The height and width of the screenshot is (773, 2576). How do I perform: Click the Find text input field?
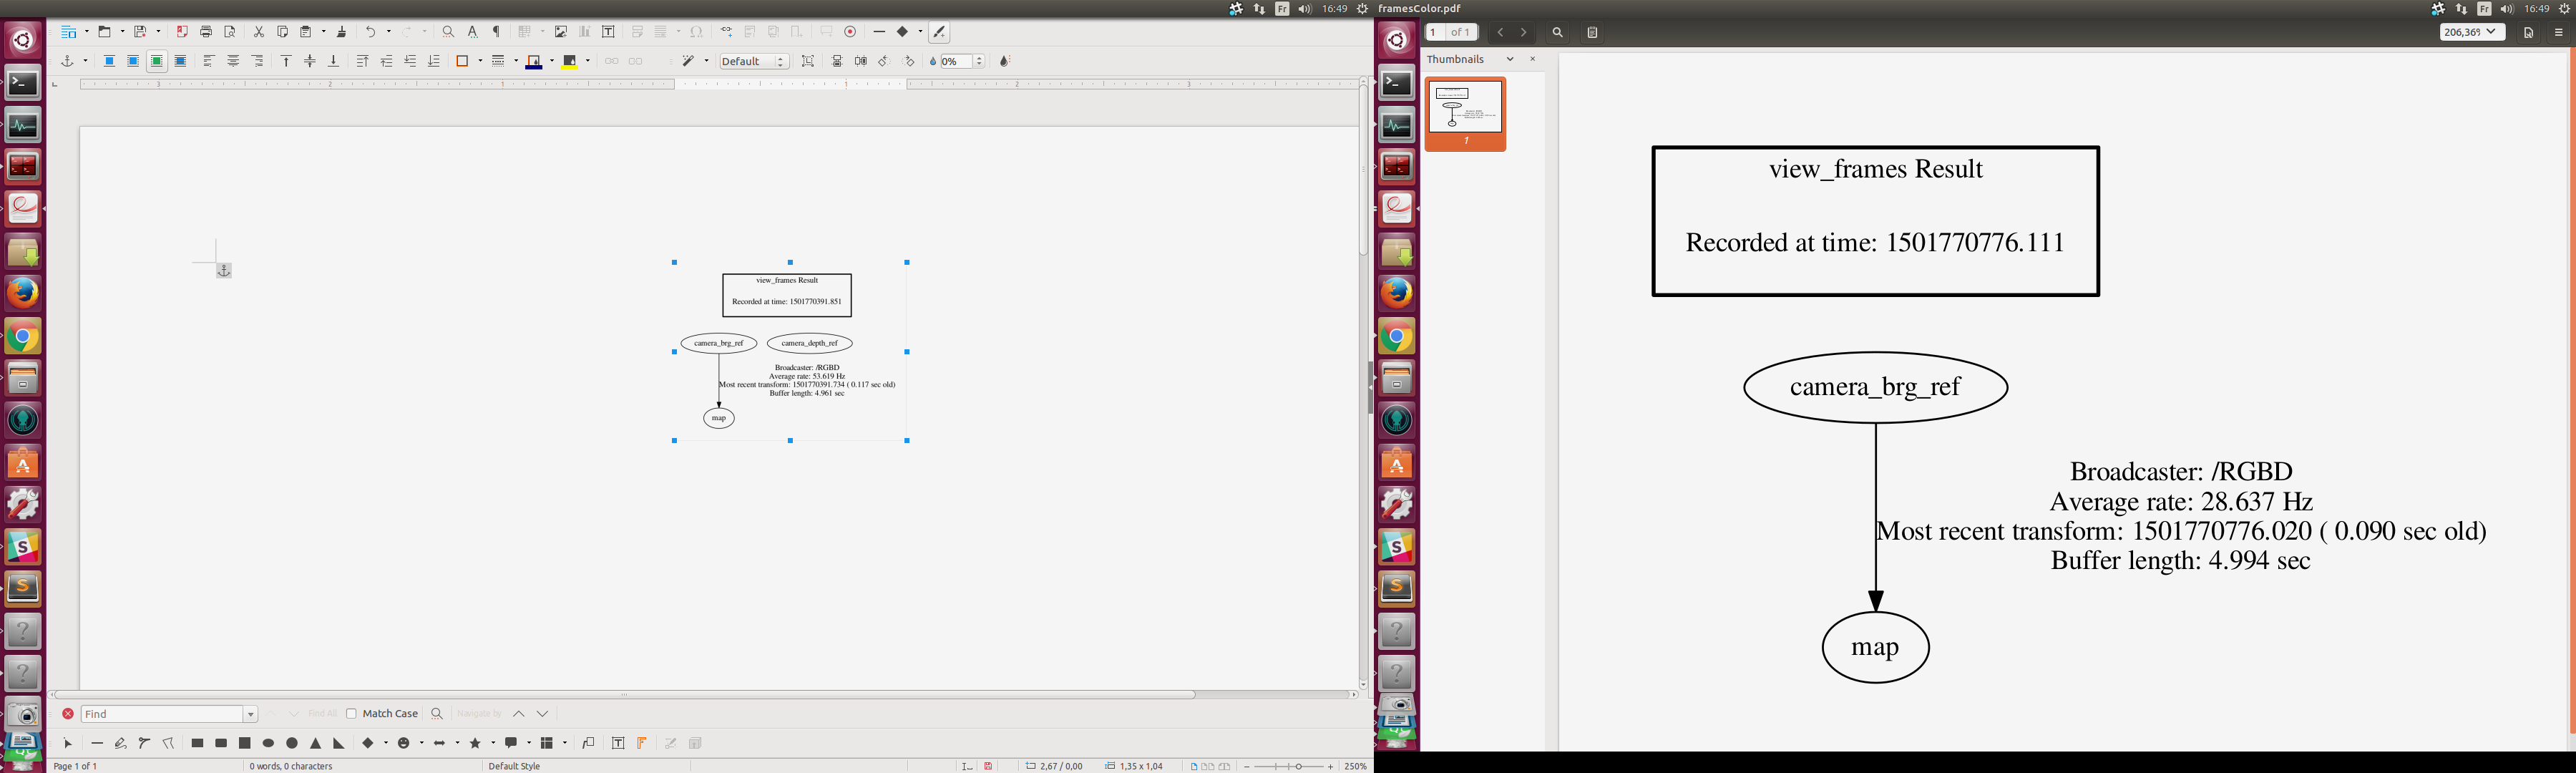(x=163, y=714)
